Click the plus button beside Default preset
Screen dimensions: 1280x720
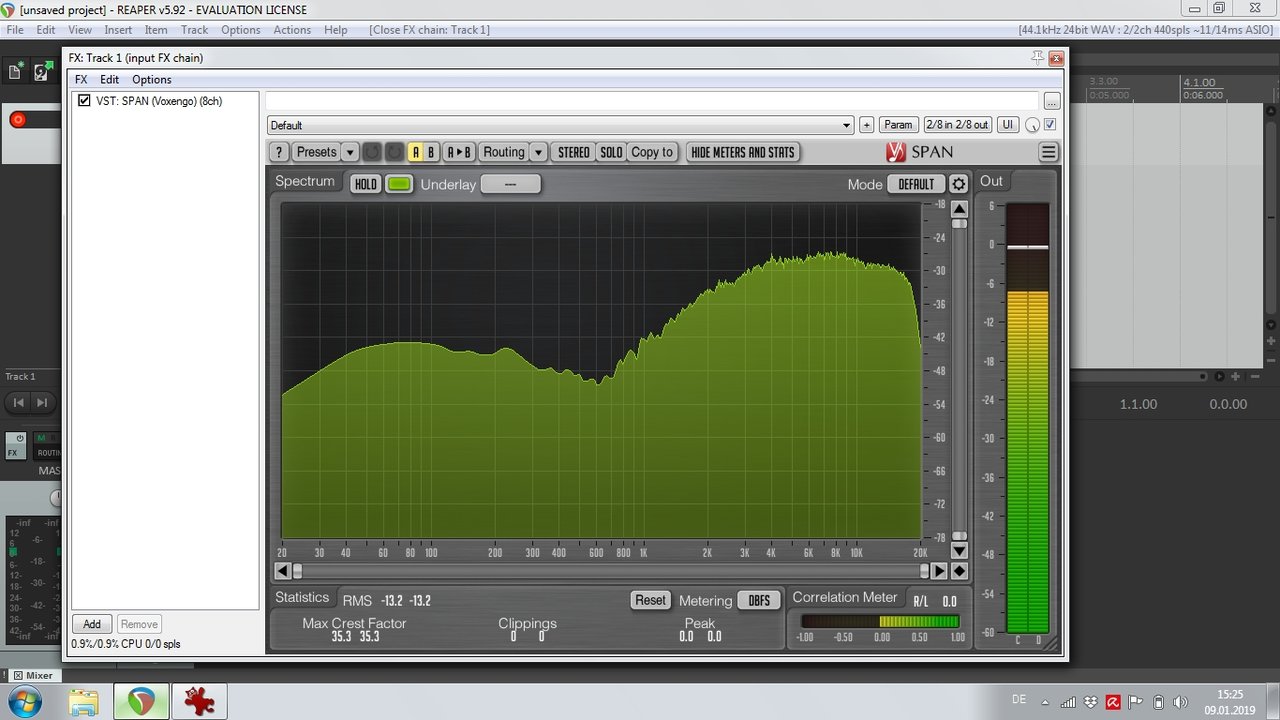tap(866, 125)
